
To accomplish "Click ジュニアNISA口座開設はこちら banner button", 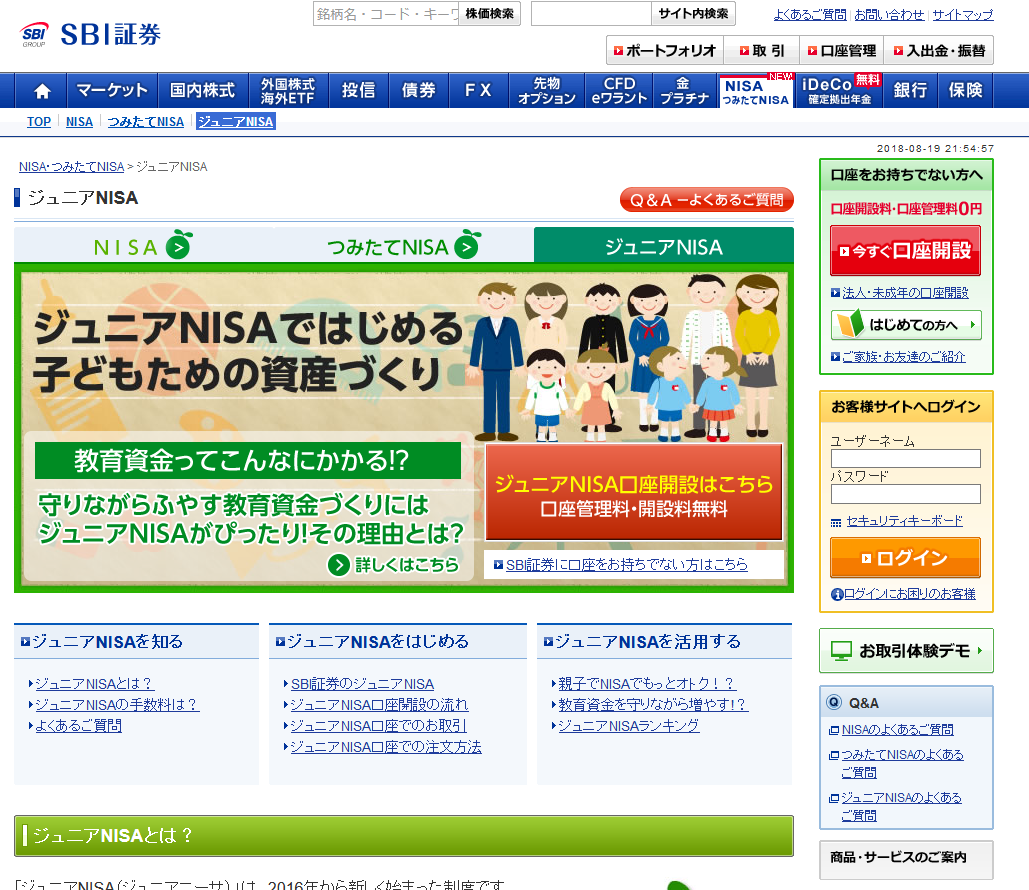I will tap(634, 492).
